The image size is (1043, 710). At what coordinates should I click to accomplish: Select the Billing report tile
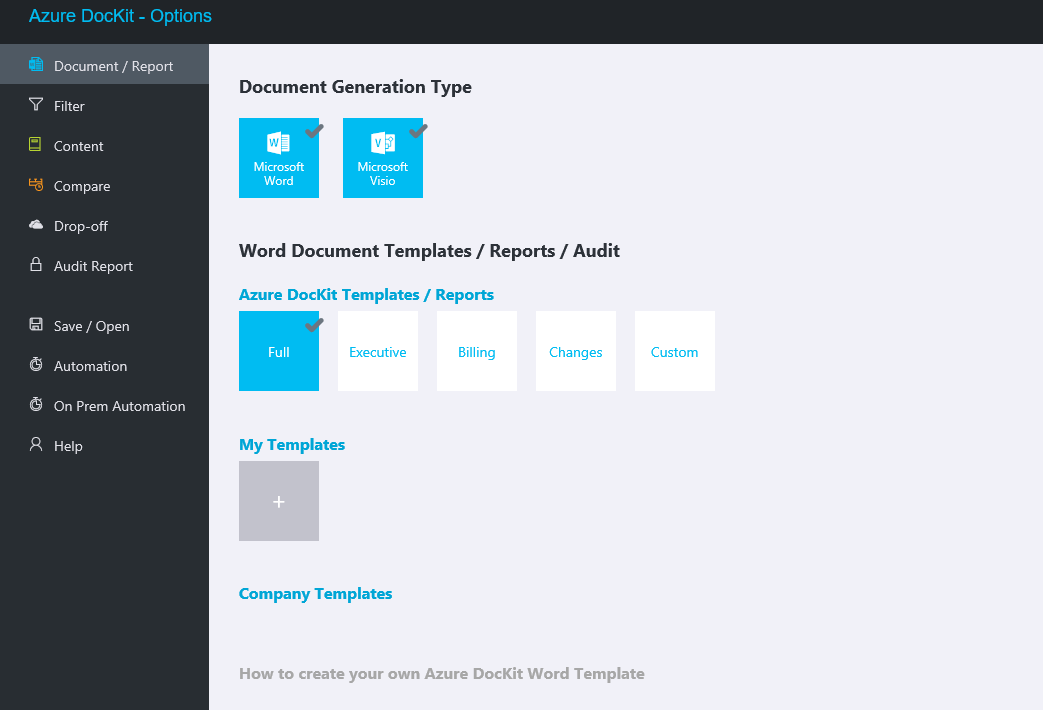477,351
